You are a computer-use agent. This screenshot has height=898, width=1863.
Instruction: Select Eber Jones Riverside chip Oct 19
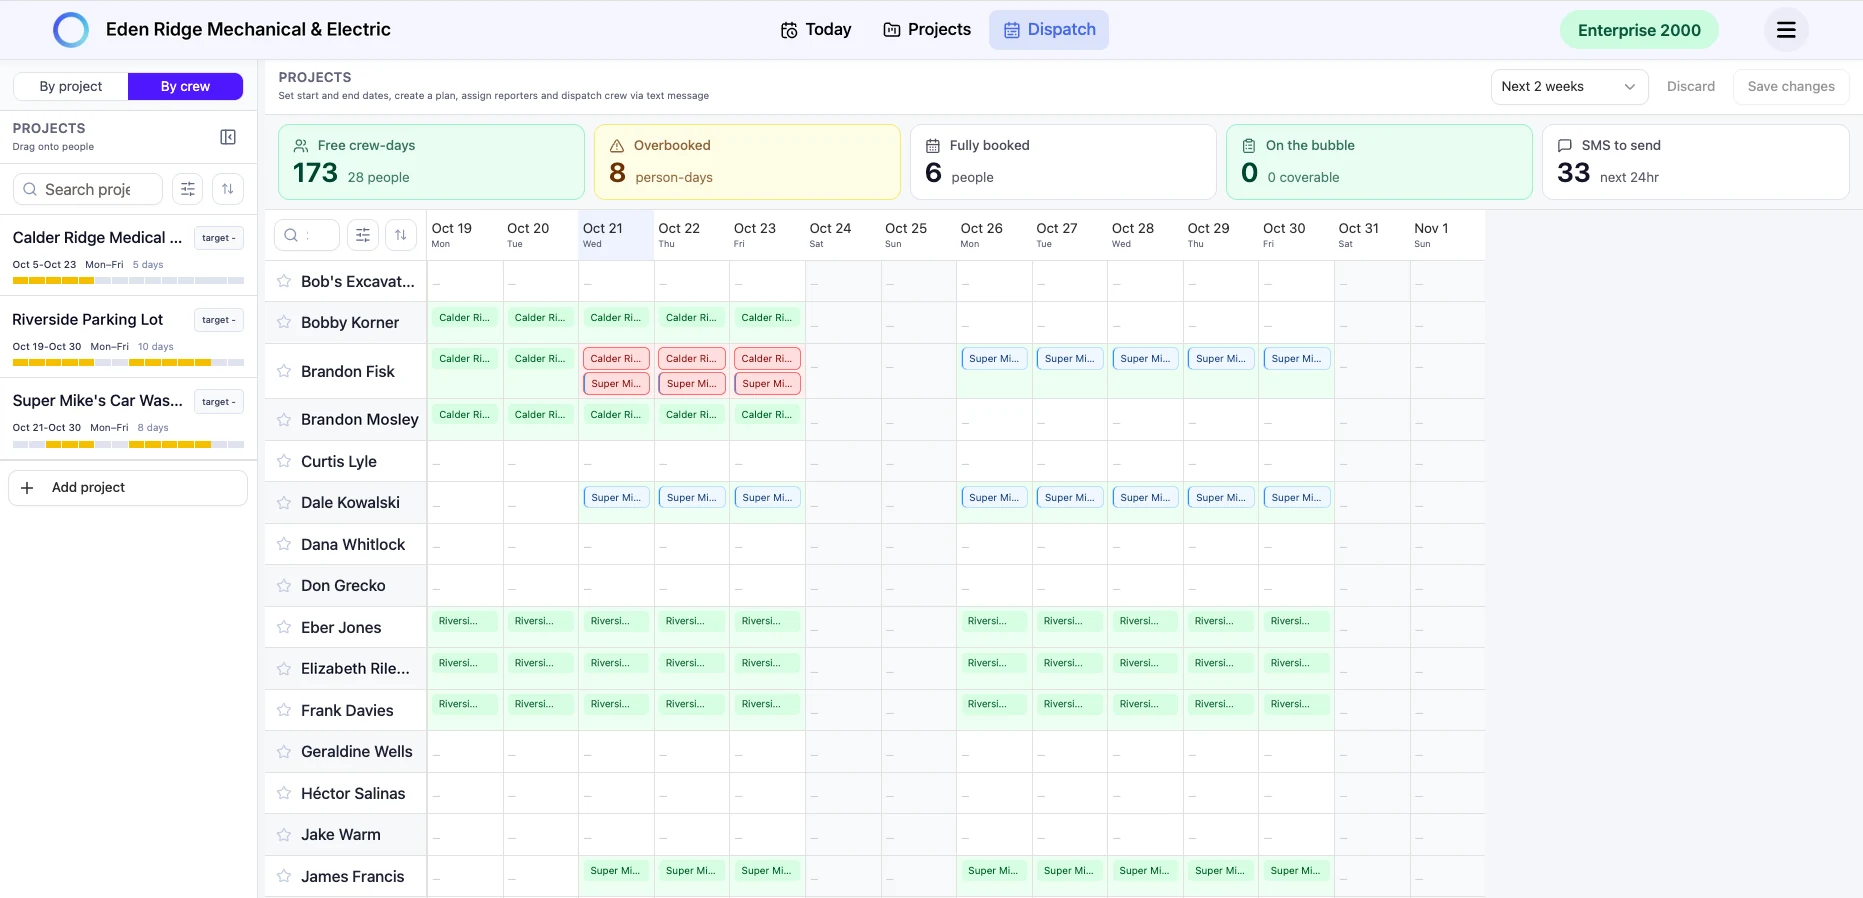click(x=464, y=622)
